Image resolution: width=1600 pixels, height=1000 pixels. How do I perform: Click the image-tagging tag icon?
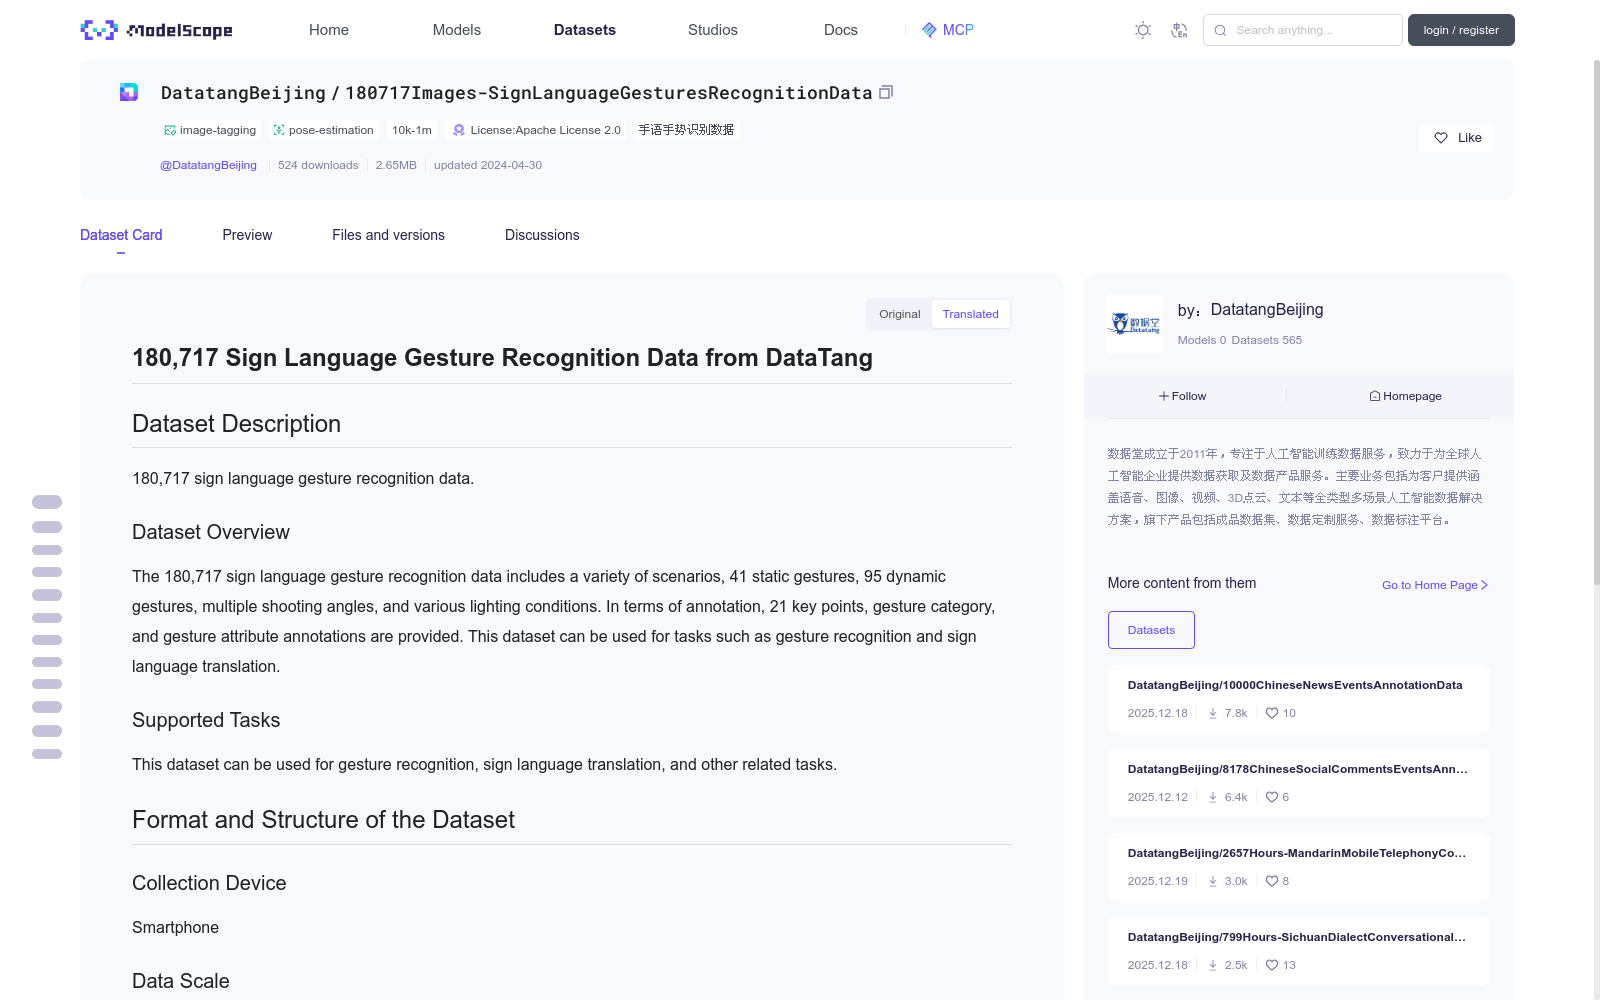pos(170,130)
